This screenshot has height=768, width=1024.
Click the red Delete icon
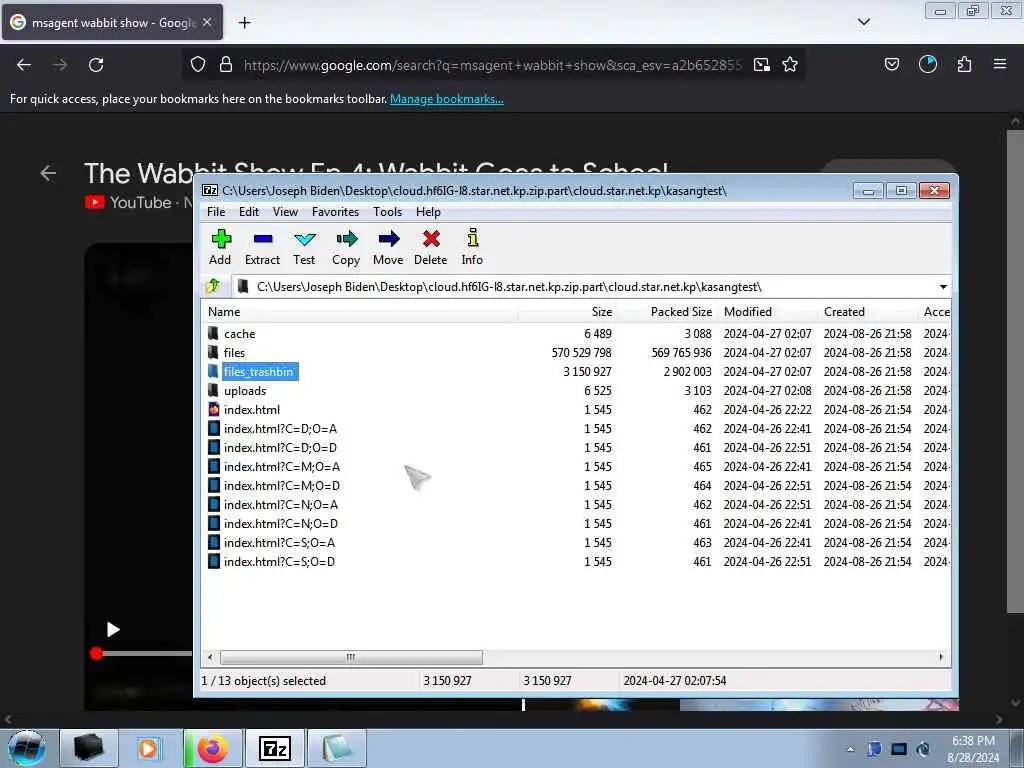(431, 239)
